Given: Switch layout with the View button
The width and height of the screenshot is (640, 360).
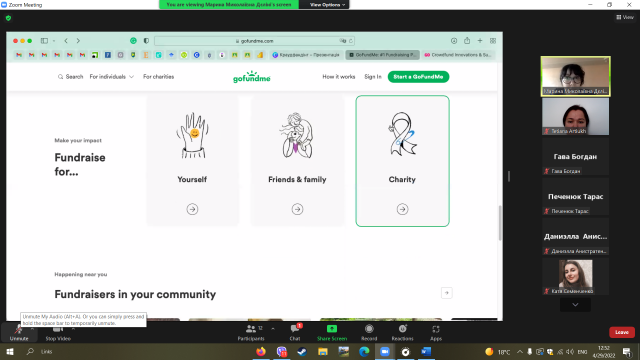Looking at the screenshot, I should pyautogui.click(x=625, y=17).
